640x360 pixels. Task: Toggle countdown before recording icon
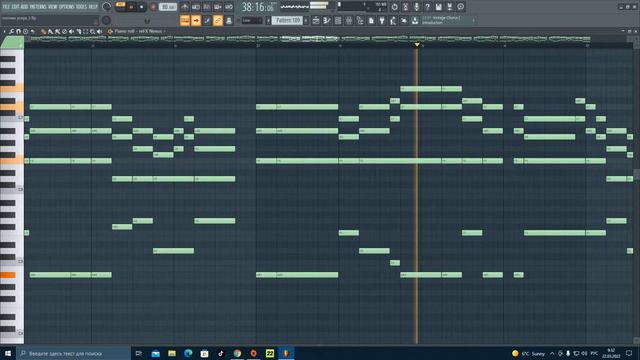pyautogui.click(x=207, y=7)
